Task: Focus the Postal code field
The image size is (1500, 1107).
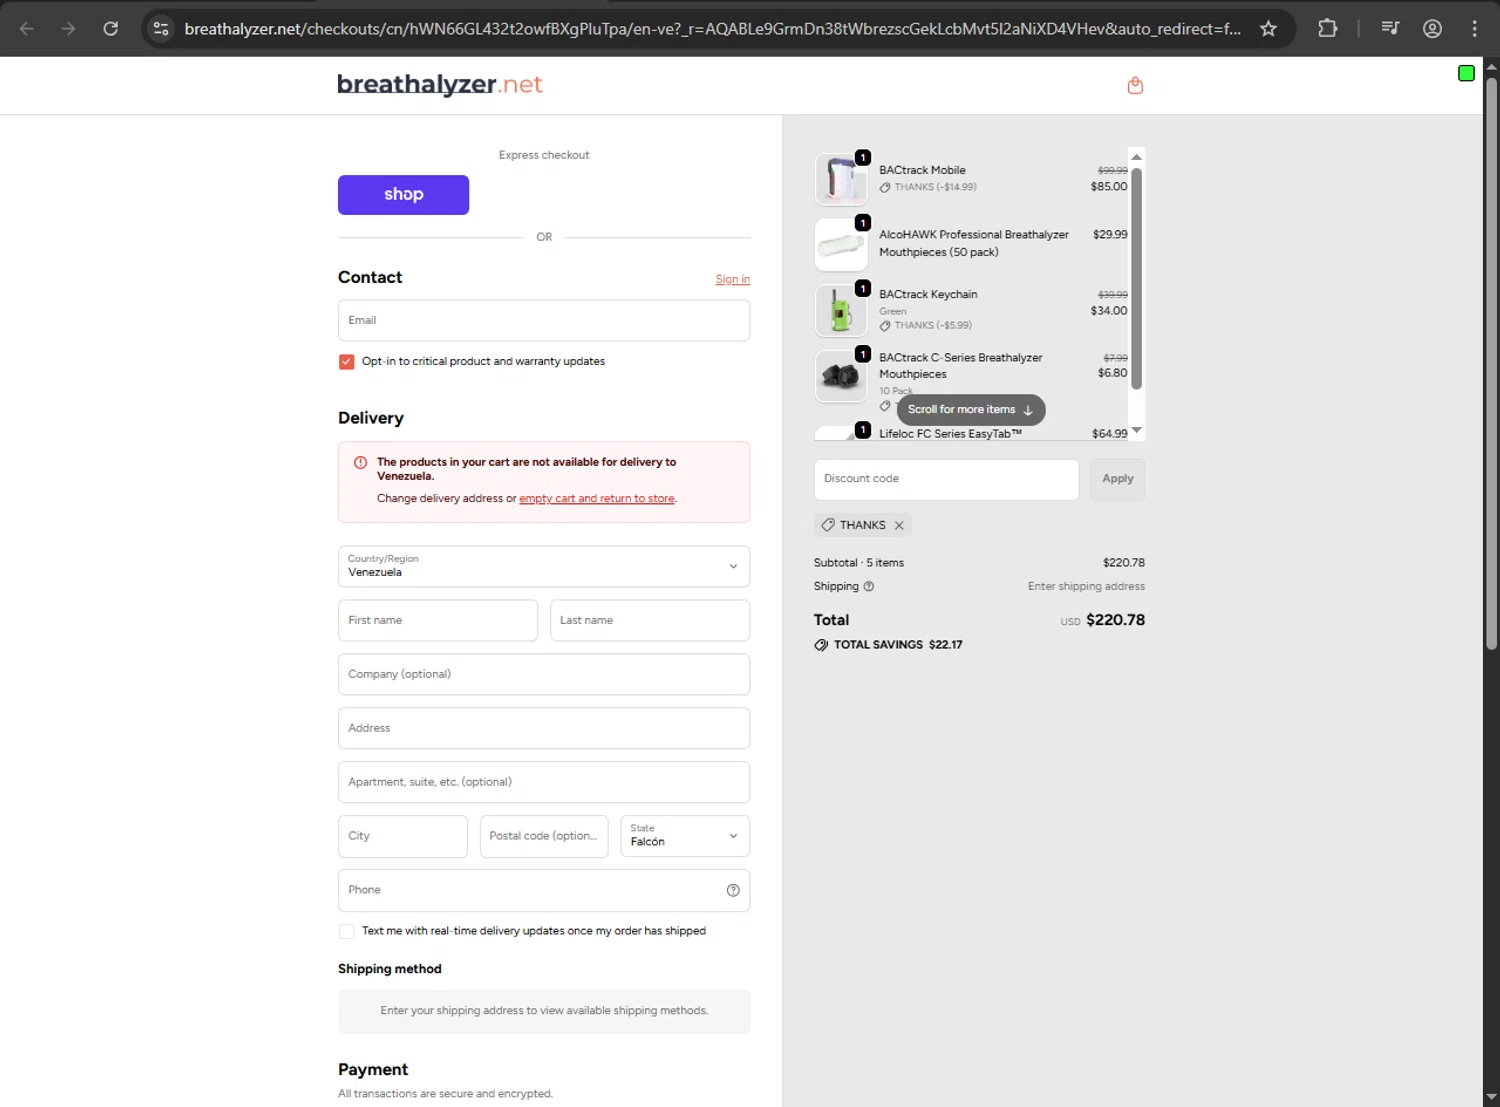Action: pos(544,836)
